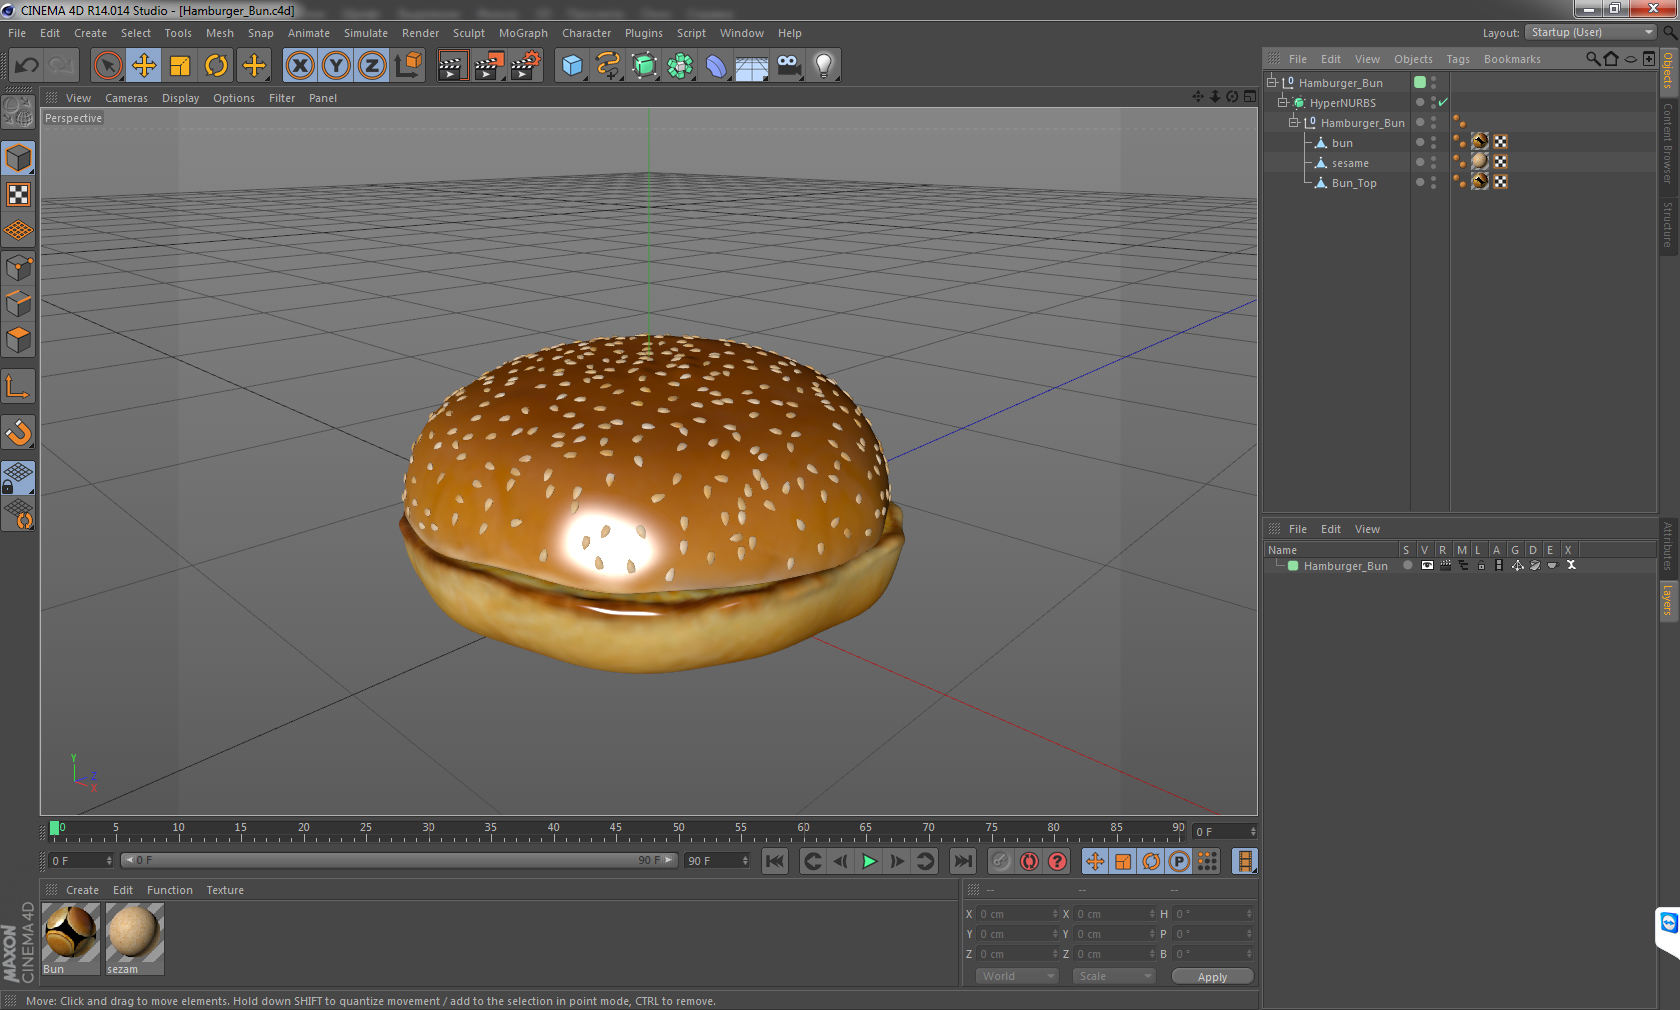Screen dimensions: 1680x1010
Task: Click the Undo arrow icon
Action: 27,66
